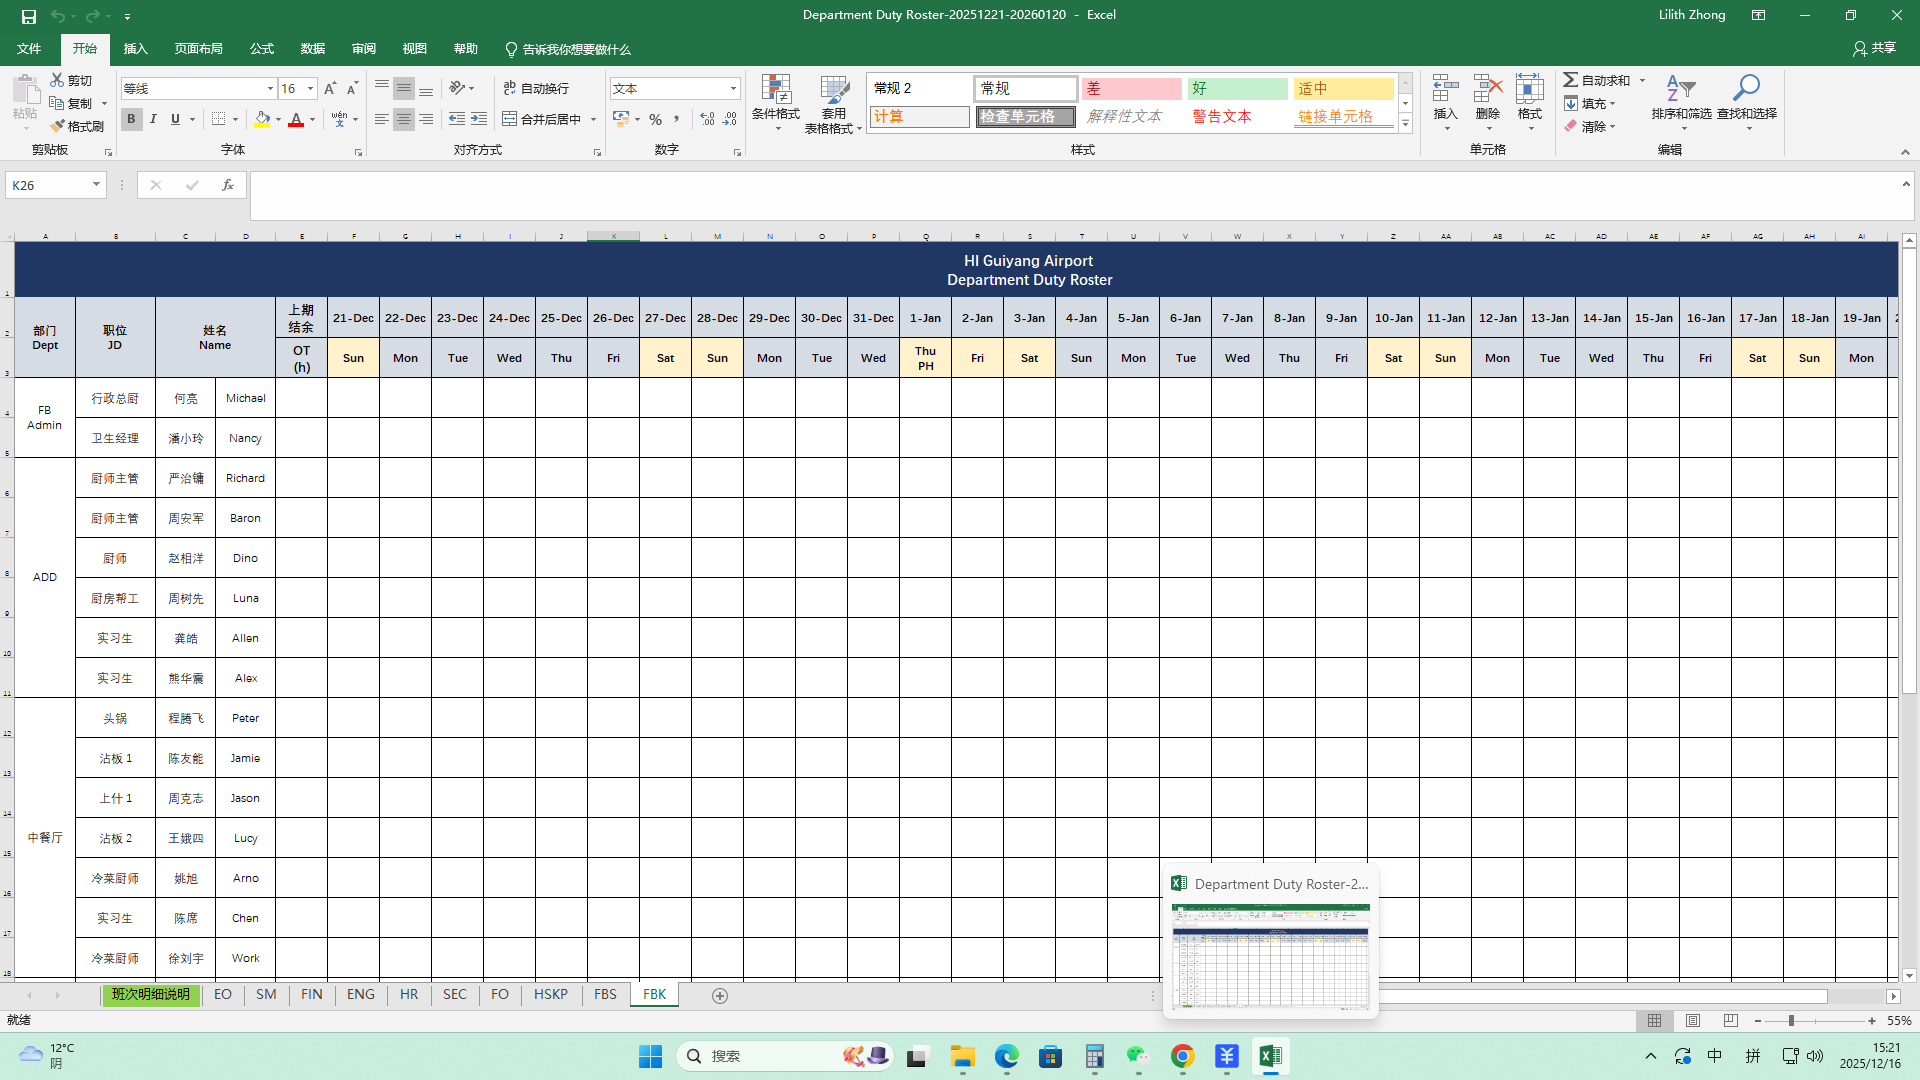Open the Insert (插入) ribbon tab
The height and width of the screenshot is (1080, 1920).
[x=135, y=49]
